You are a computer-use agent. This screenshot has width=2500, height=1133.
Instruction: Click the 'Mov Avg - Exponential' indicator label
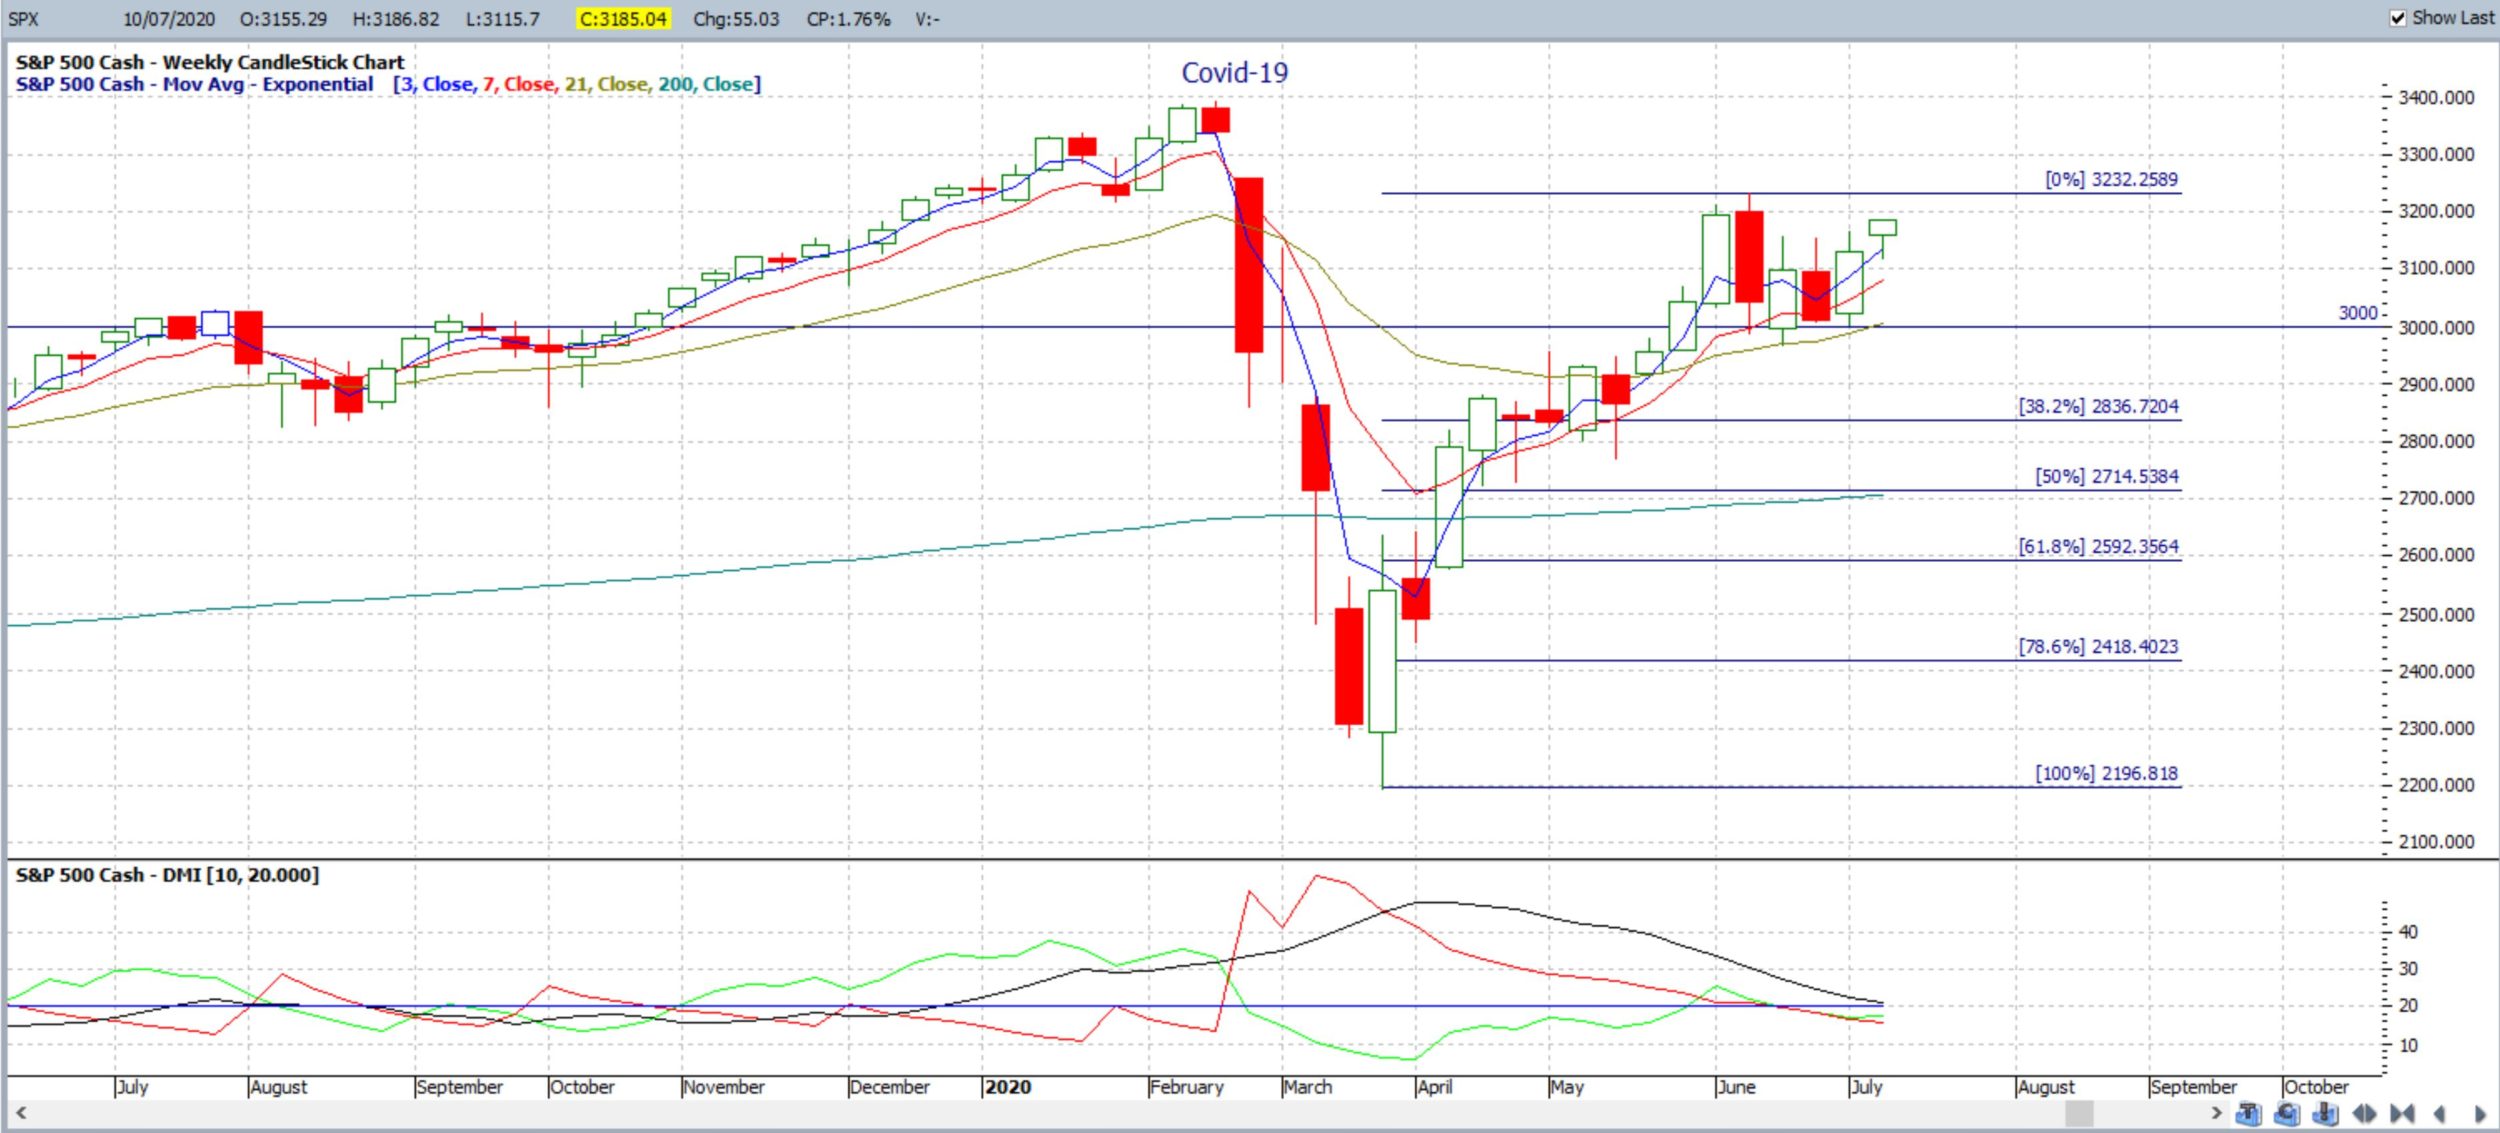tap(268, 84)
